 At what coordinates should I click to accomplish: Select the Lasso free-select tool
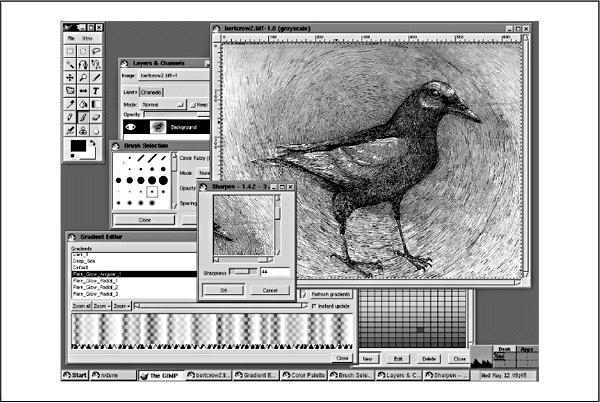coord(97,49)
